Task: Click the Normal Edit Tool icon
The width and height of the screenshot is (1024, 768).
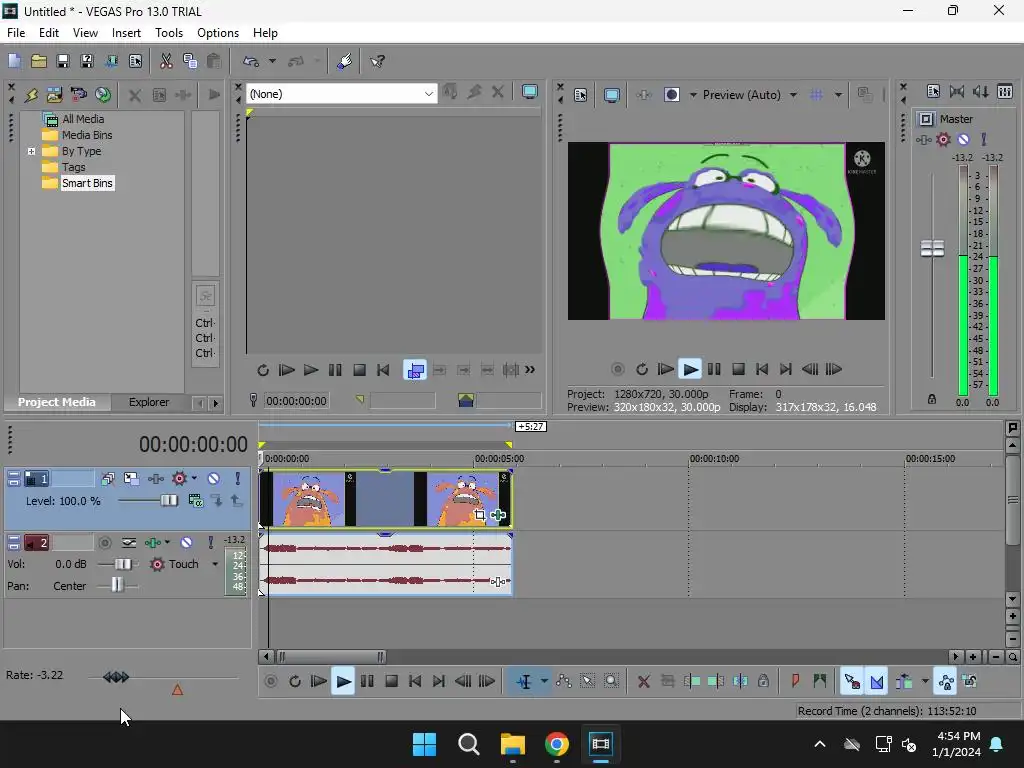Action: click(524, 682)
